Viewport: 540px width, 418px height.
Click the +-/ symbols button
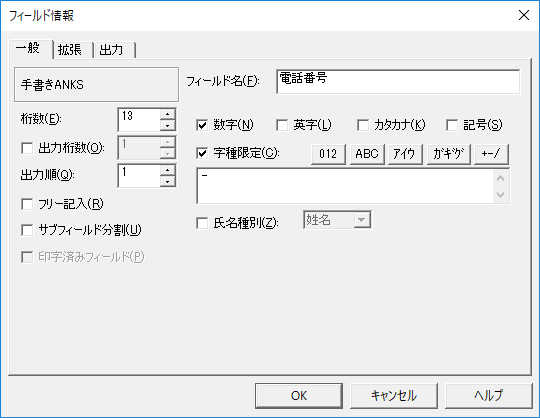(491, 154)
